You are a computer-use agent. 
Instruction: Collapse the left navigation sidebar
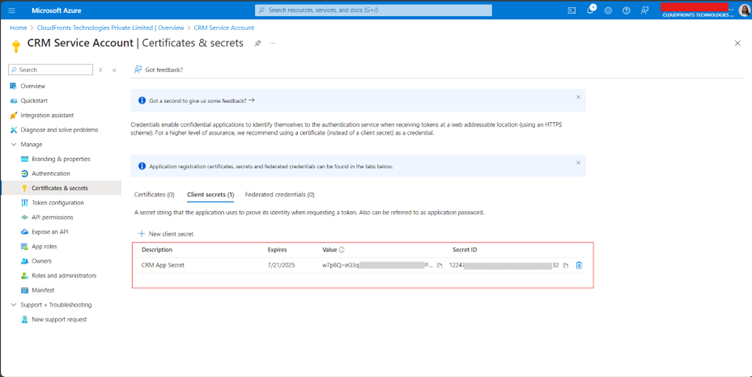[114, 70]
